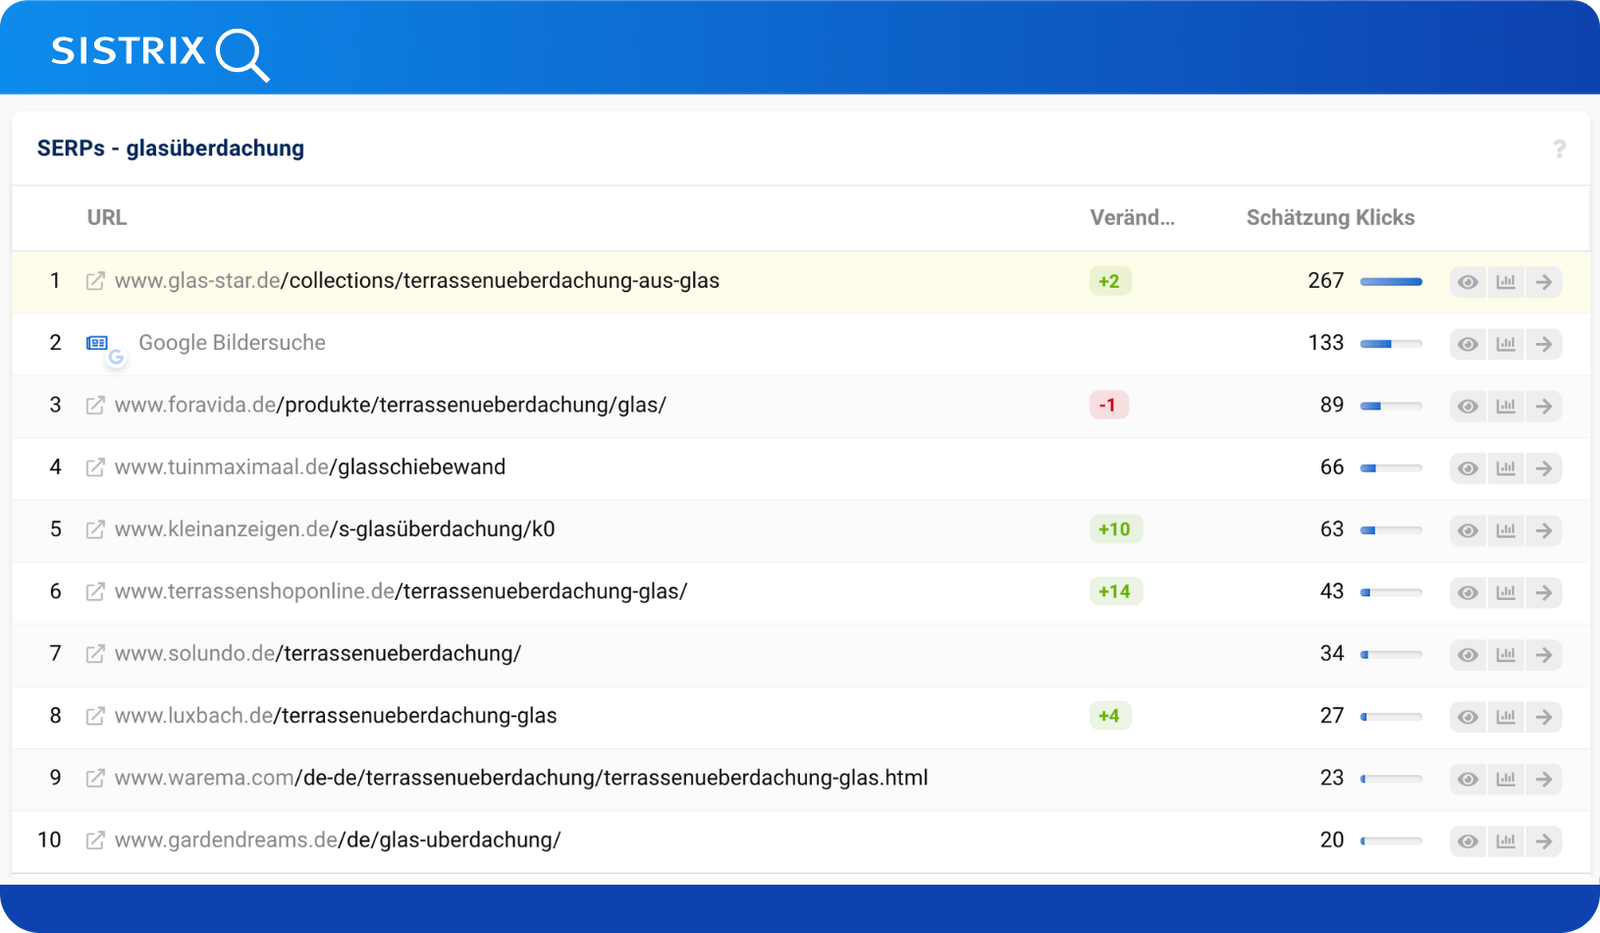
Task: Open chart icon for foravida.de row
Action: pos(1505,406)
